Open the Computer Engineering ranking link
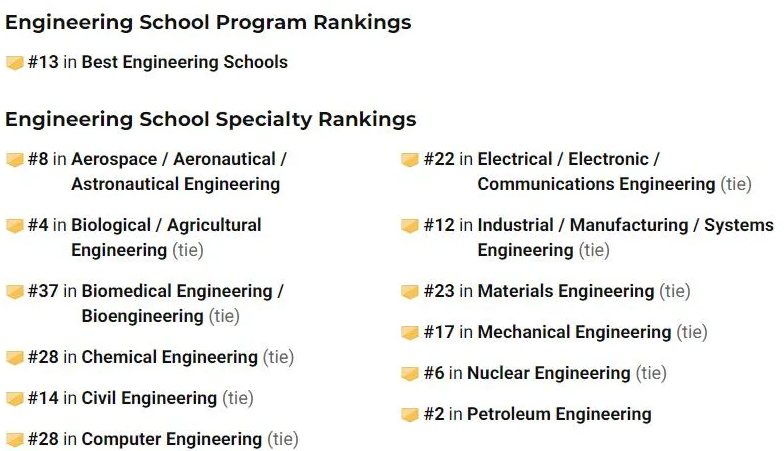Image resolution: width=784 pixels, height=451 pixels. 171,439
